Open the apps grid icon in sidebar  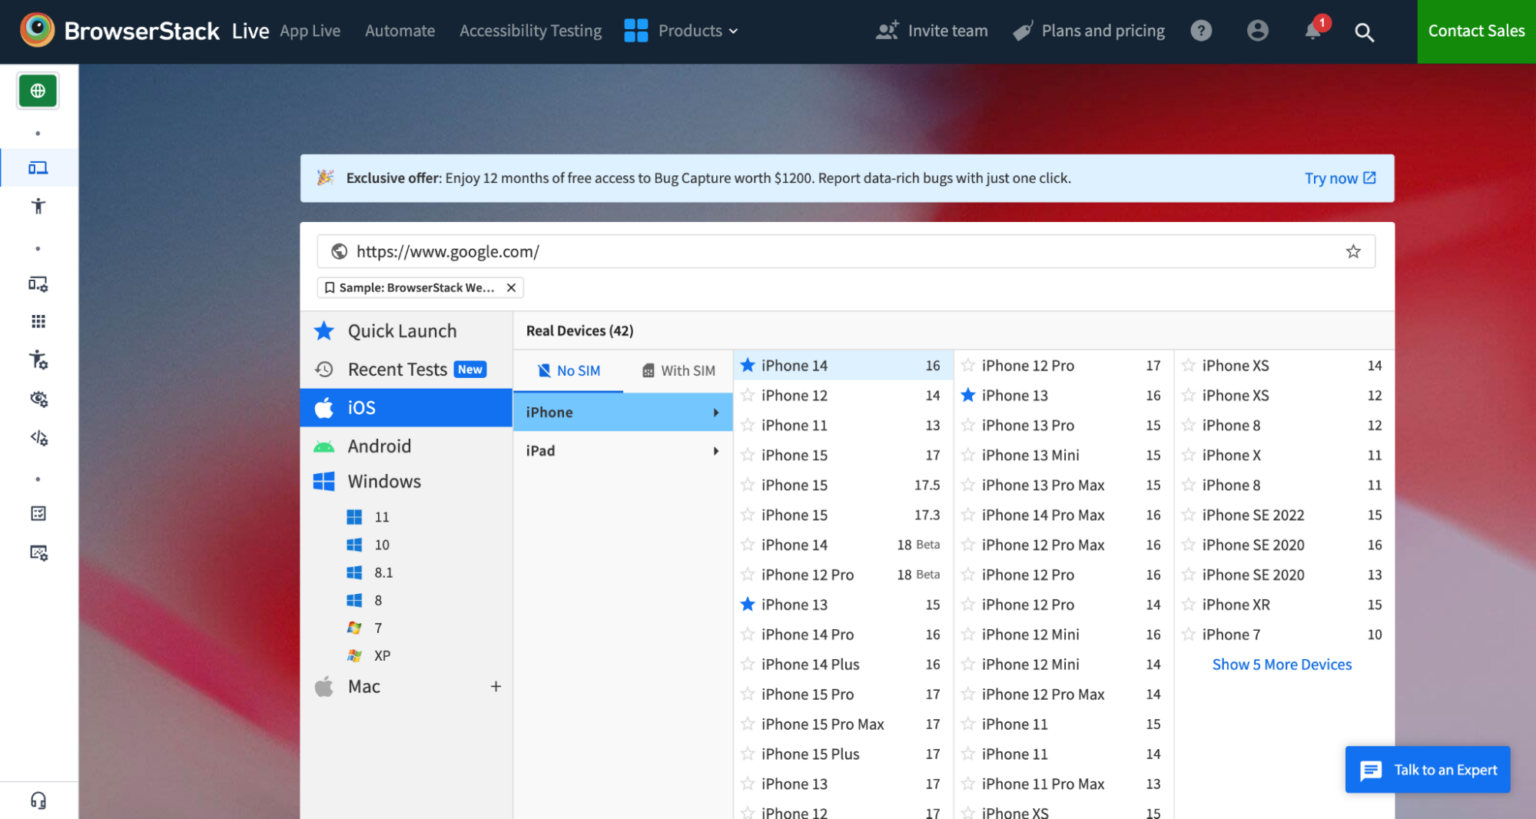(38, 321)
